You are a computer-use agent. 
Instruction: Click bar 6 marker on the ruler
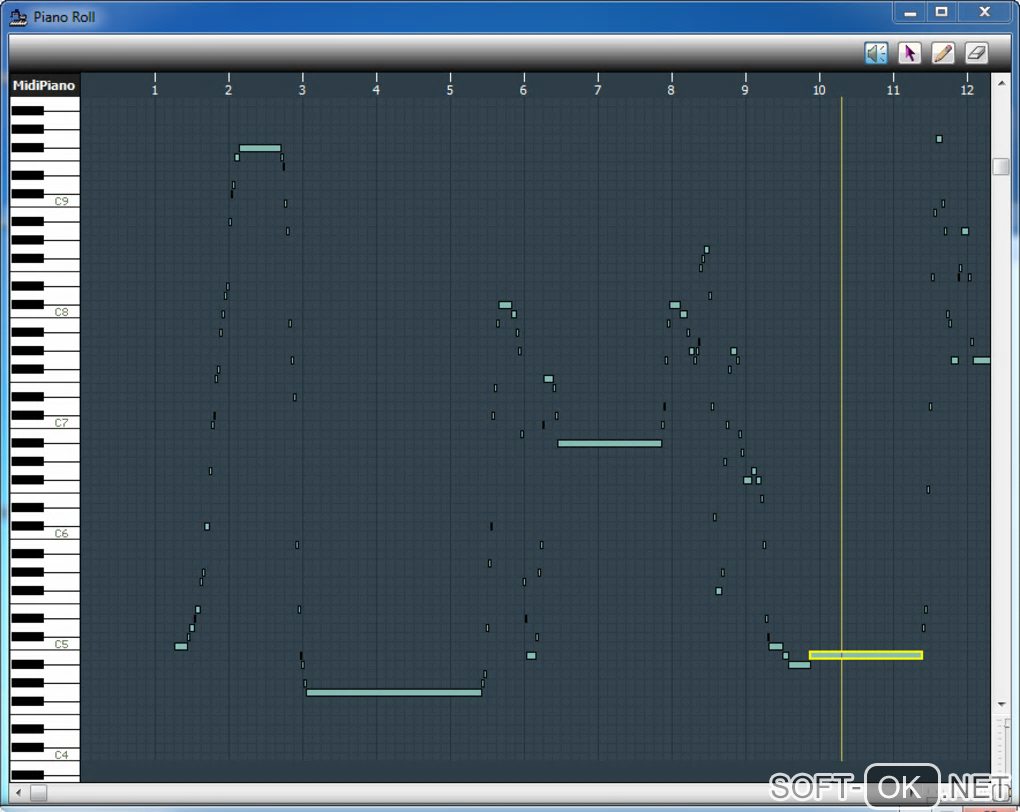[523, 89]
